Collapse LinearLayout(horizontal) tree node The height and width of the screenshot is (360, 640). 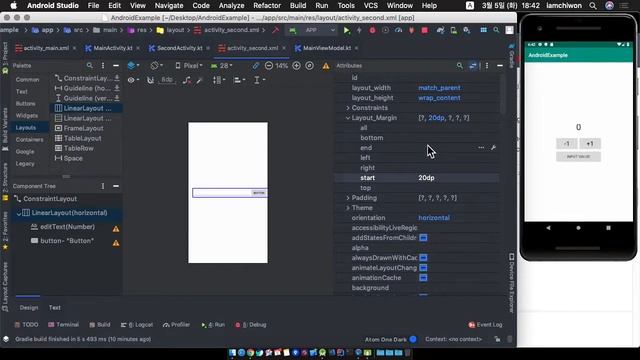pyautogui.click(x=19, y=213)
